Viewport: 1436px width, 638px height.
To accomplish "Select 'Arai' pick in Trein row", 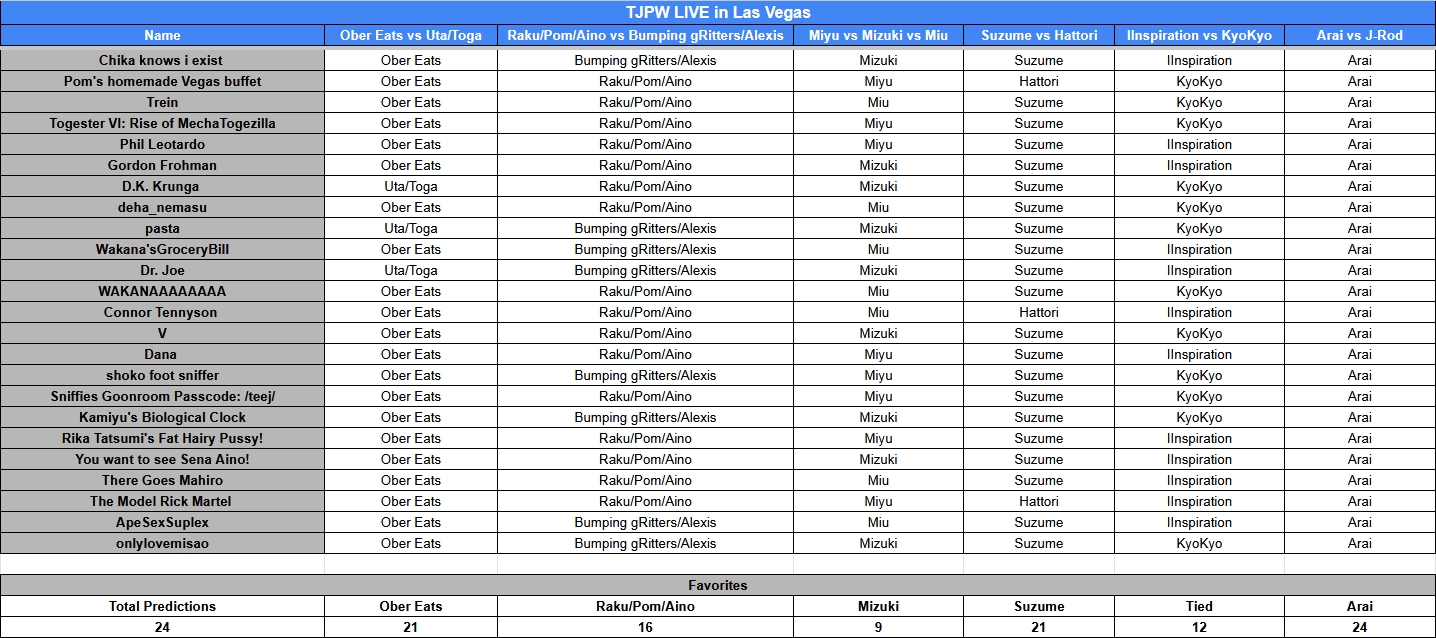I will 1360,102.
